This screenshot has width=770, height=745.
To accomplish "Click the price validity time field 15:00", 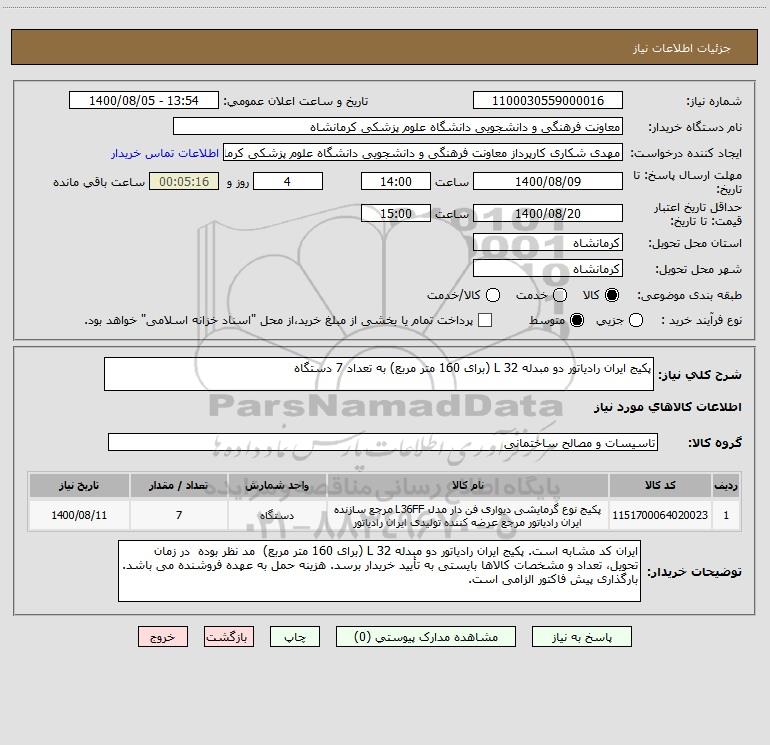I will (396, 214).
